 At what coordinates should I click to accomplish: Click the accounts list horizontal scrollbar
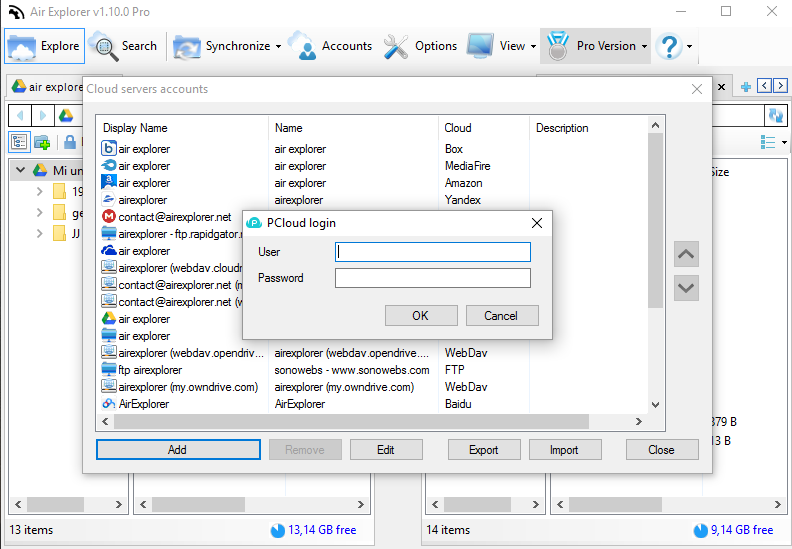[x=351, y=421]
